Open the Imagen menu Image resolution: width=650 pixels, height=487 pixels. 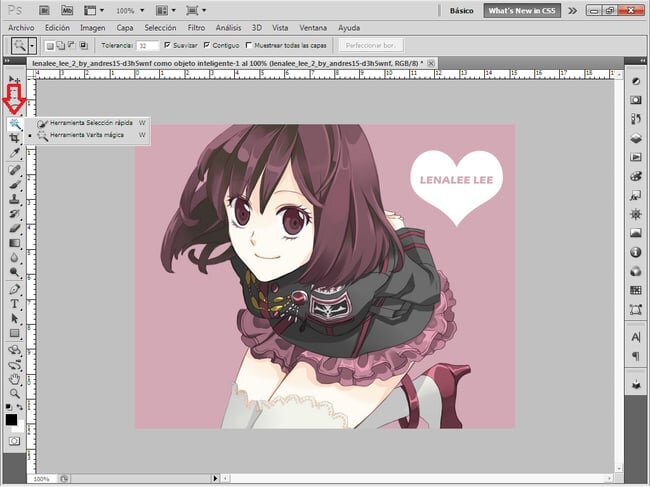(x=92, y=28)
